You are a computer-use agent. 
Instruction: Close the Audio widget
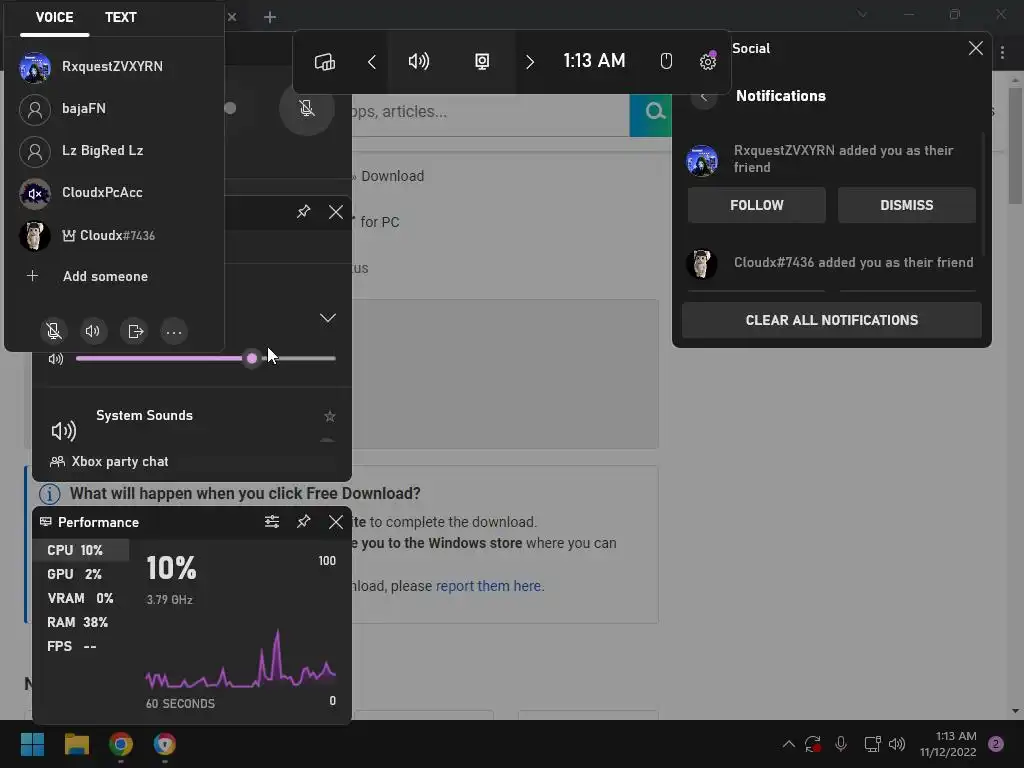pyautogui.click(x=336, y=212)
